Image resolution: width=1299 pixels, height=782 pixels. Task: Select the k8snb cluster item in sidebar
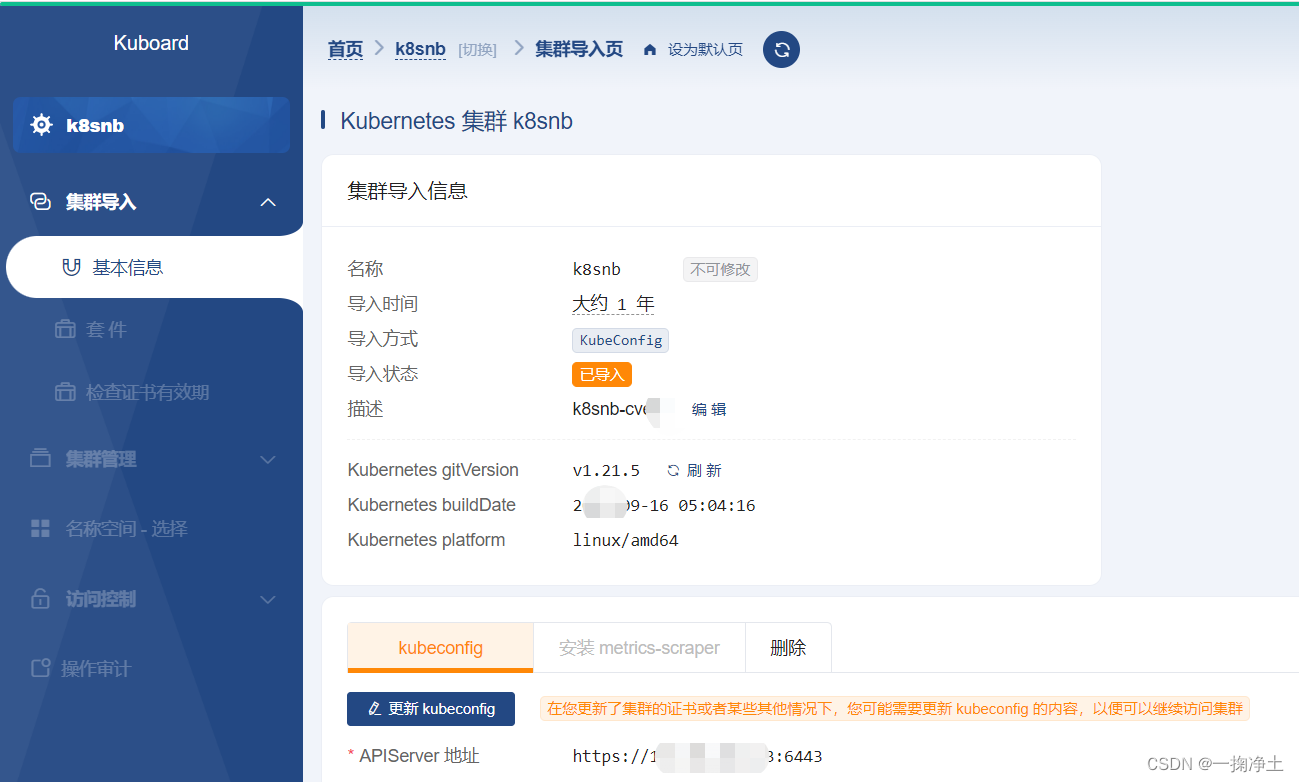[152, 125]
